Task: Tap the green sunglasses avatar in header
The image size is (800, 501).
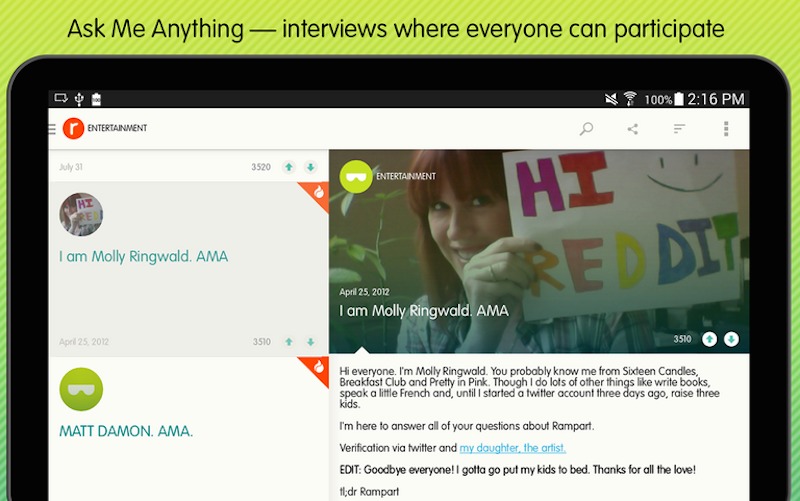Action: 356,177
